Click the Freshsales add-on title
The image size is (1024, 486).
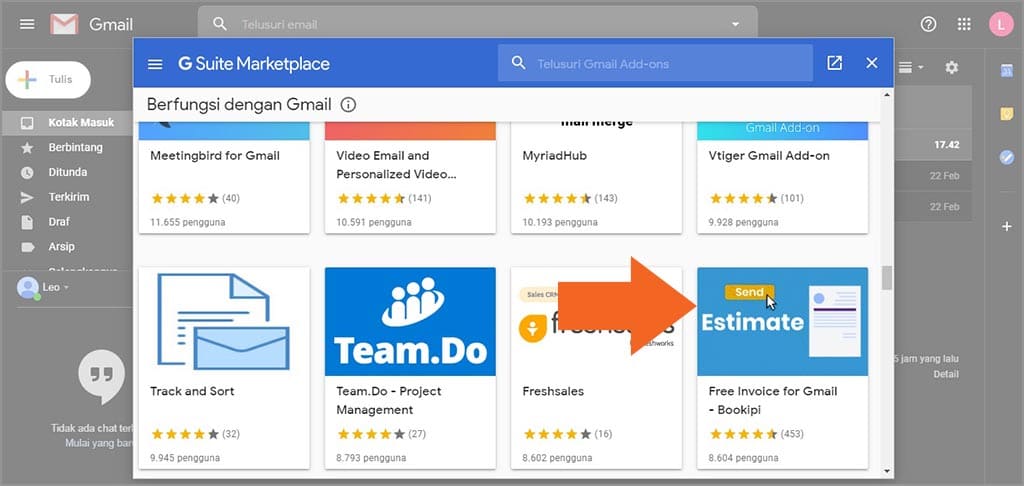coord(553,391)
